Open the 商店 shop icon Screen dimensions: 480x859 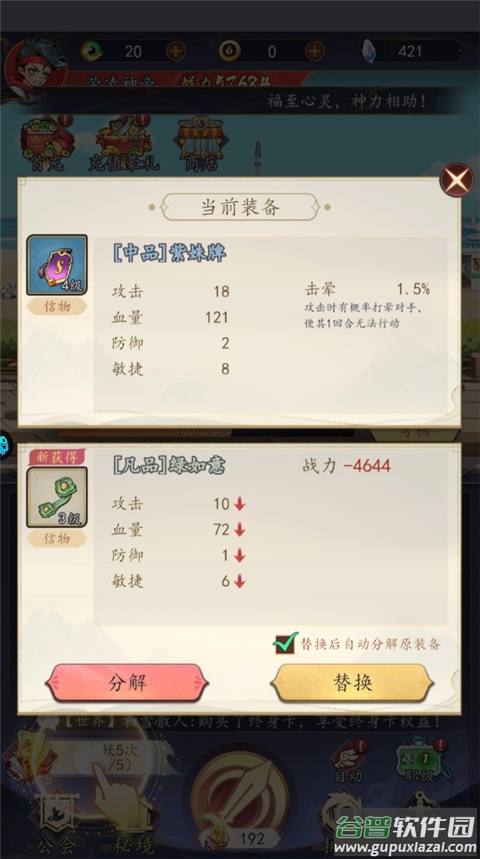tap(200, 144)
